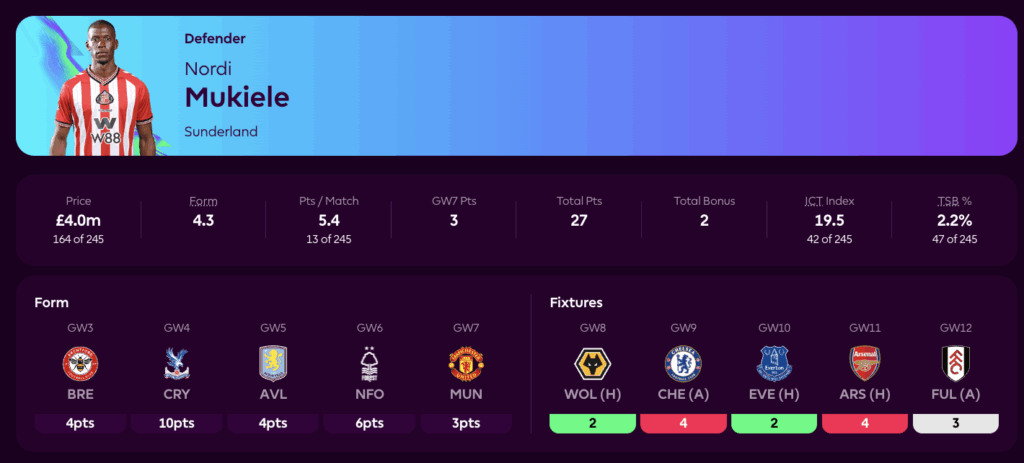Select the Fulham badge for GW12

[x=956, y=363]
